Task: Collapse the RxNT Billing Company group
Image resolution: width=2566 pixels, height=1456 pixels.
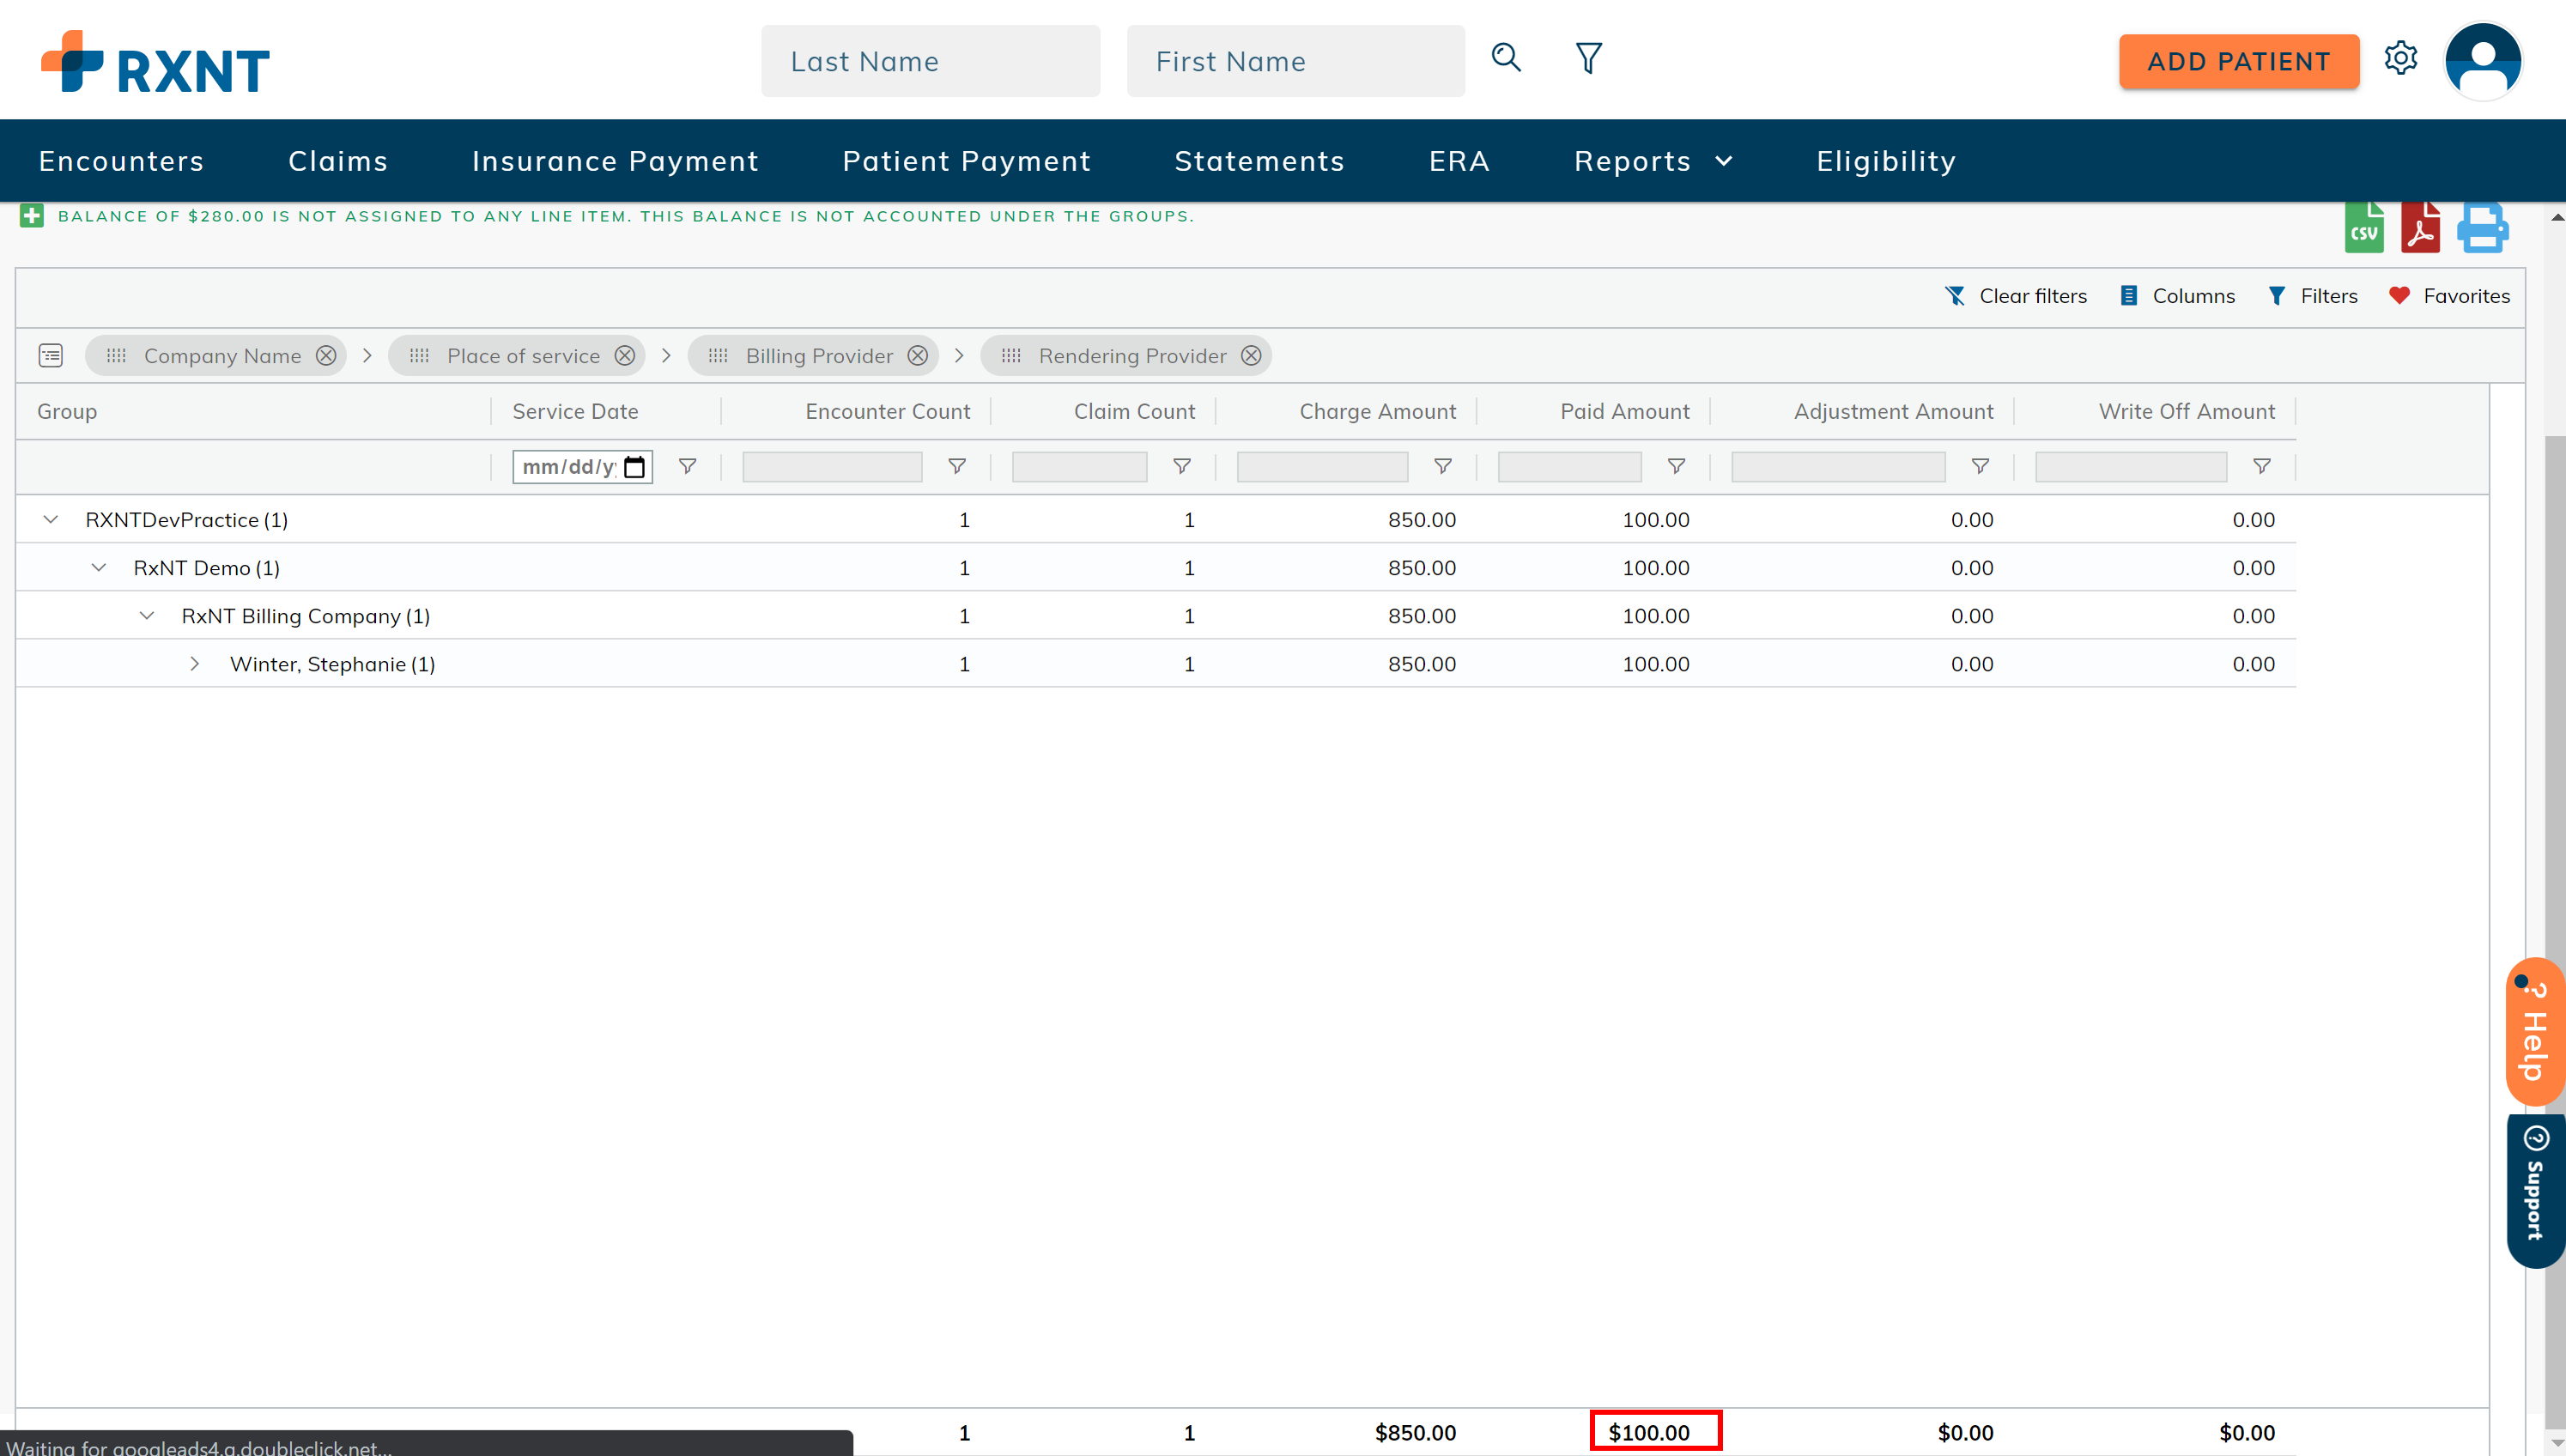Action: [147, 615]
